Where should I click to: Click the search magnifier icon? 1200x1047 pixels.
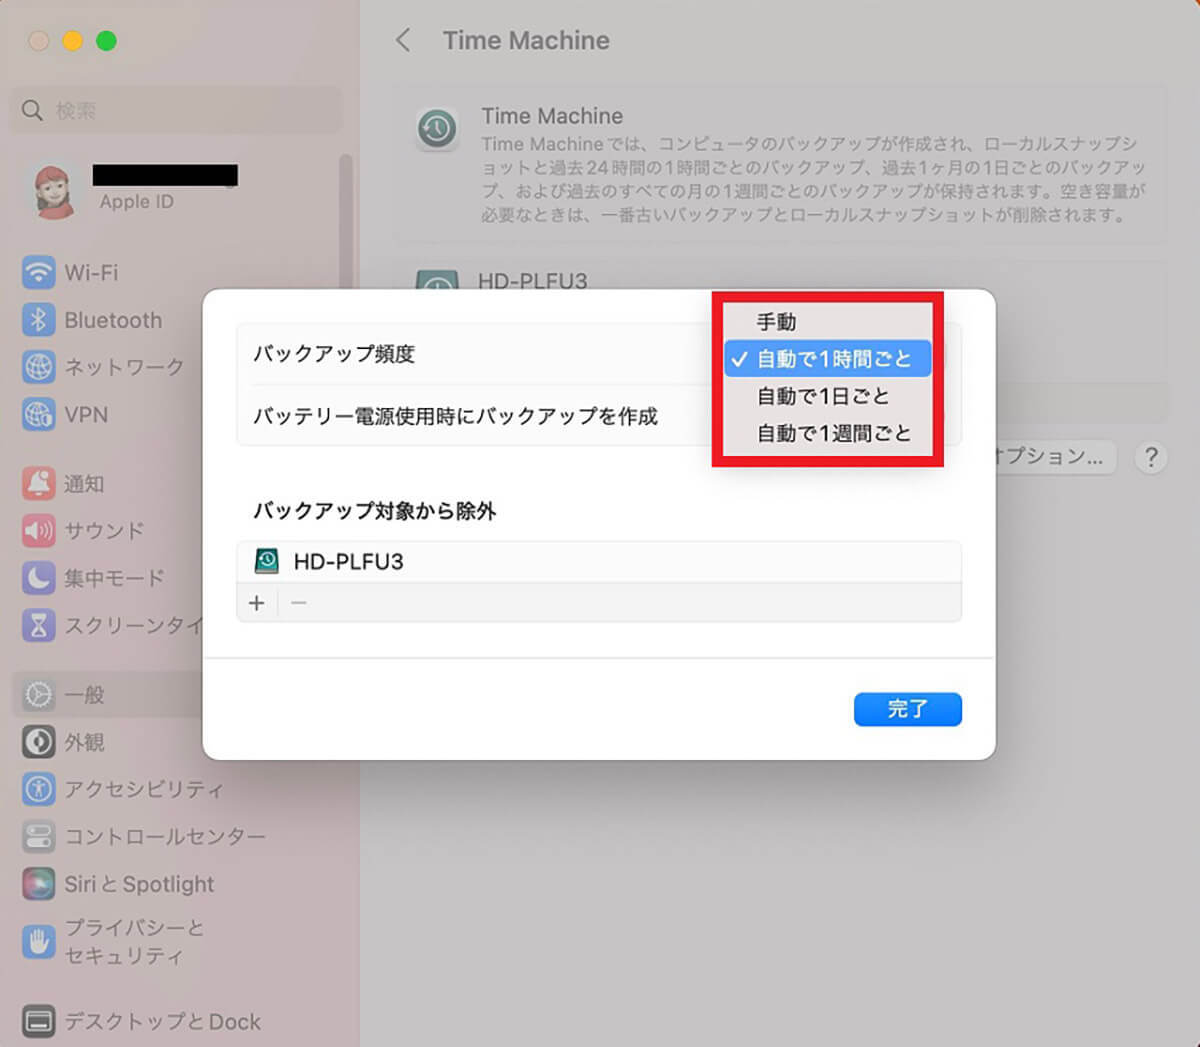33,110
